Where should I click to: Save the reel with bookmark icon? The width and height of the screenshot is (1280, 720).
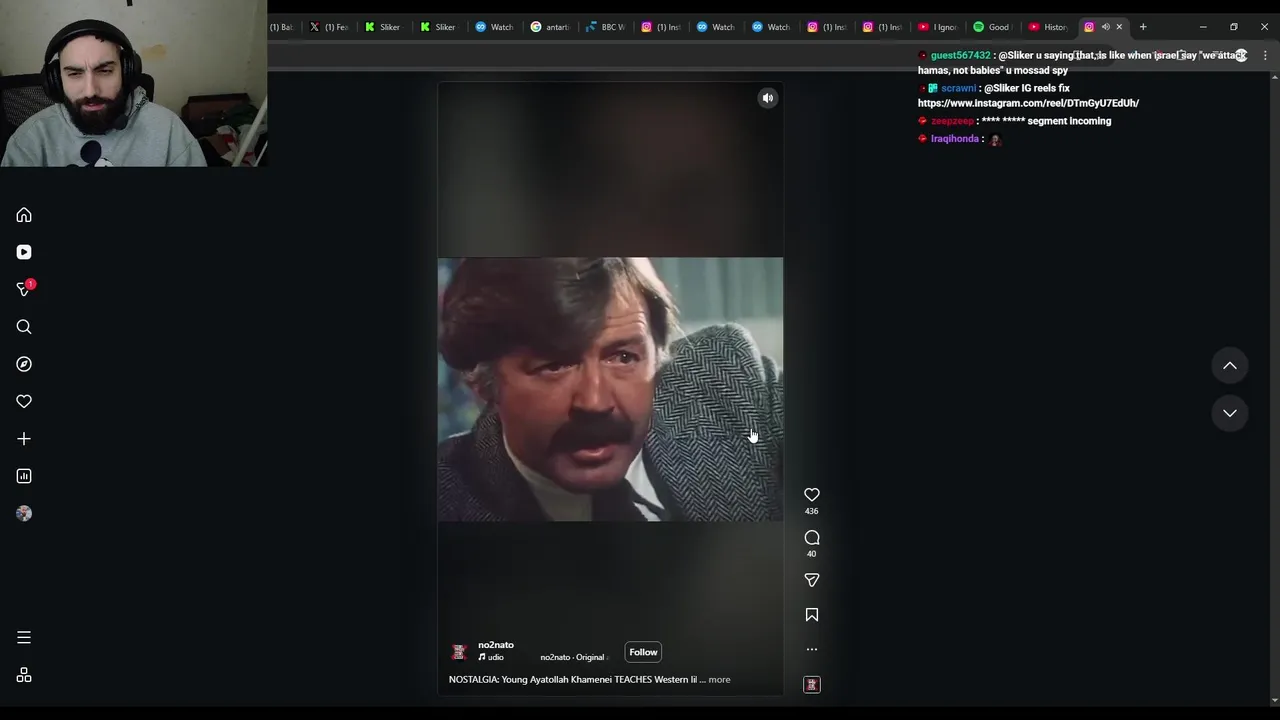pos(812,615)
